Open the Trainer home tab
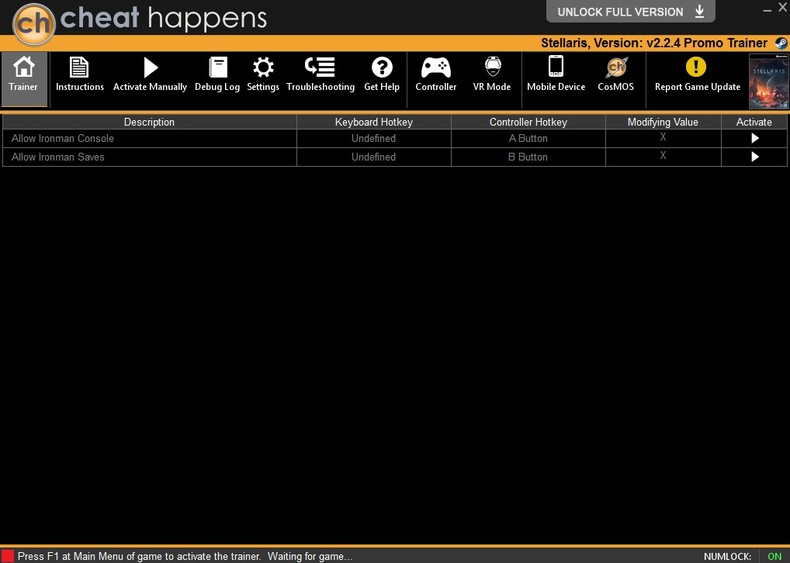The width and height of the screenshot is (790, 563). point(24,79)
